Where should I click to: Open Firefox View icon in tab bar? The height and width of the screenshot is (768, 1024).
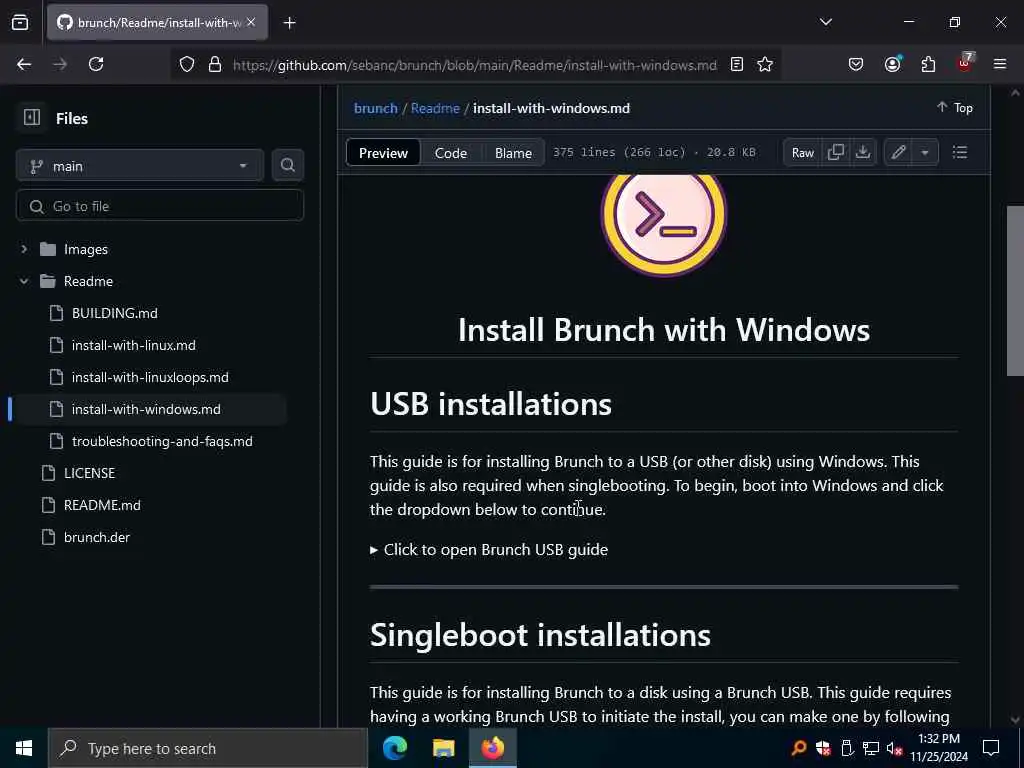click(20, 22)
